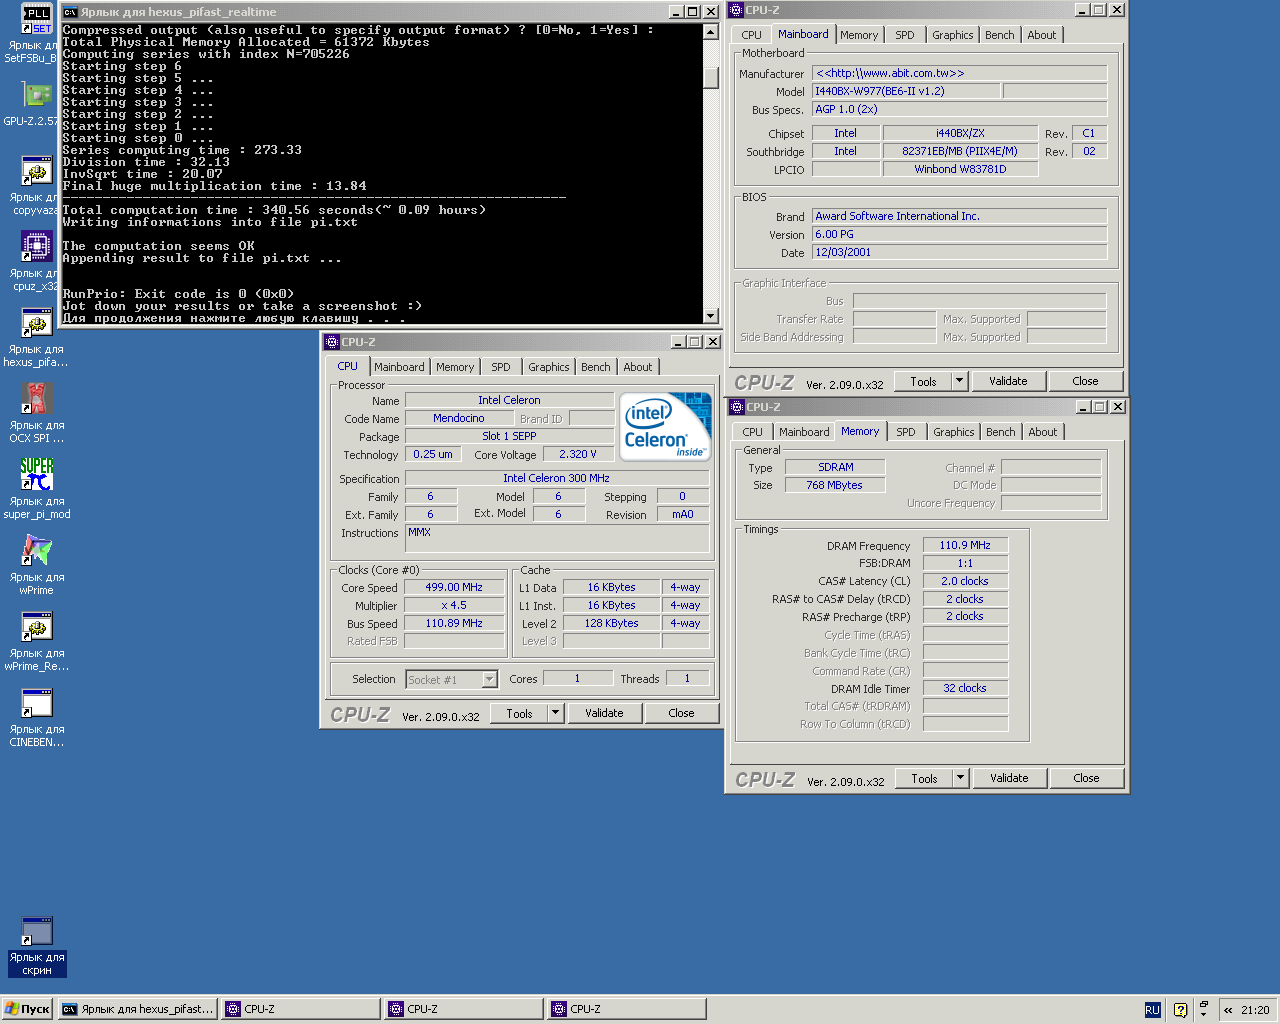Click Validate in the Mainboard window

1008,381
